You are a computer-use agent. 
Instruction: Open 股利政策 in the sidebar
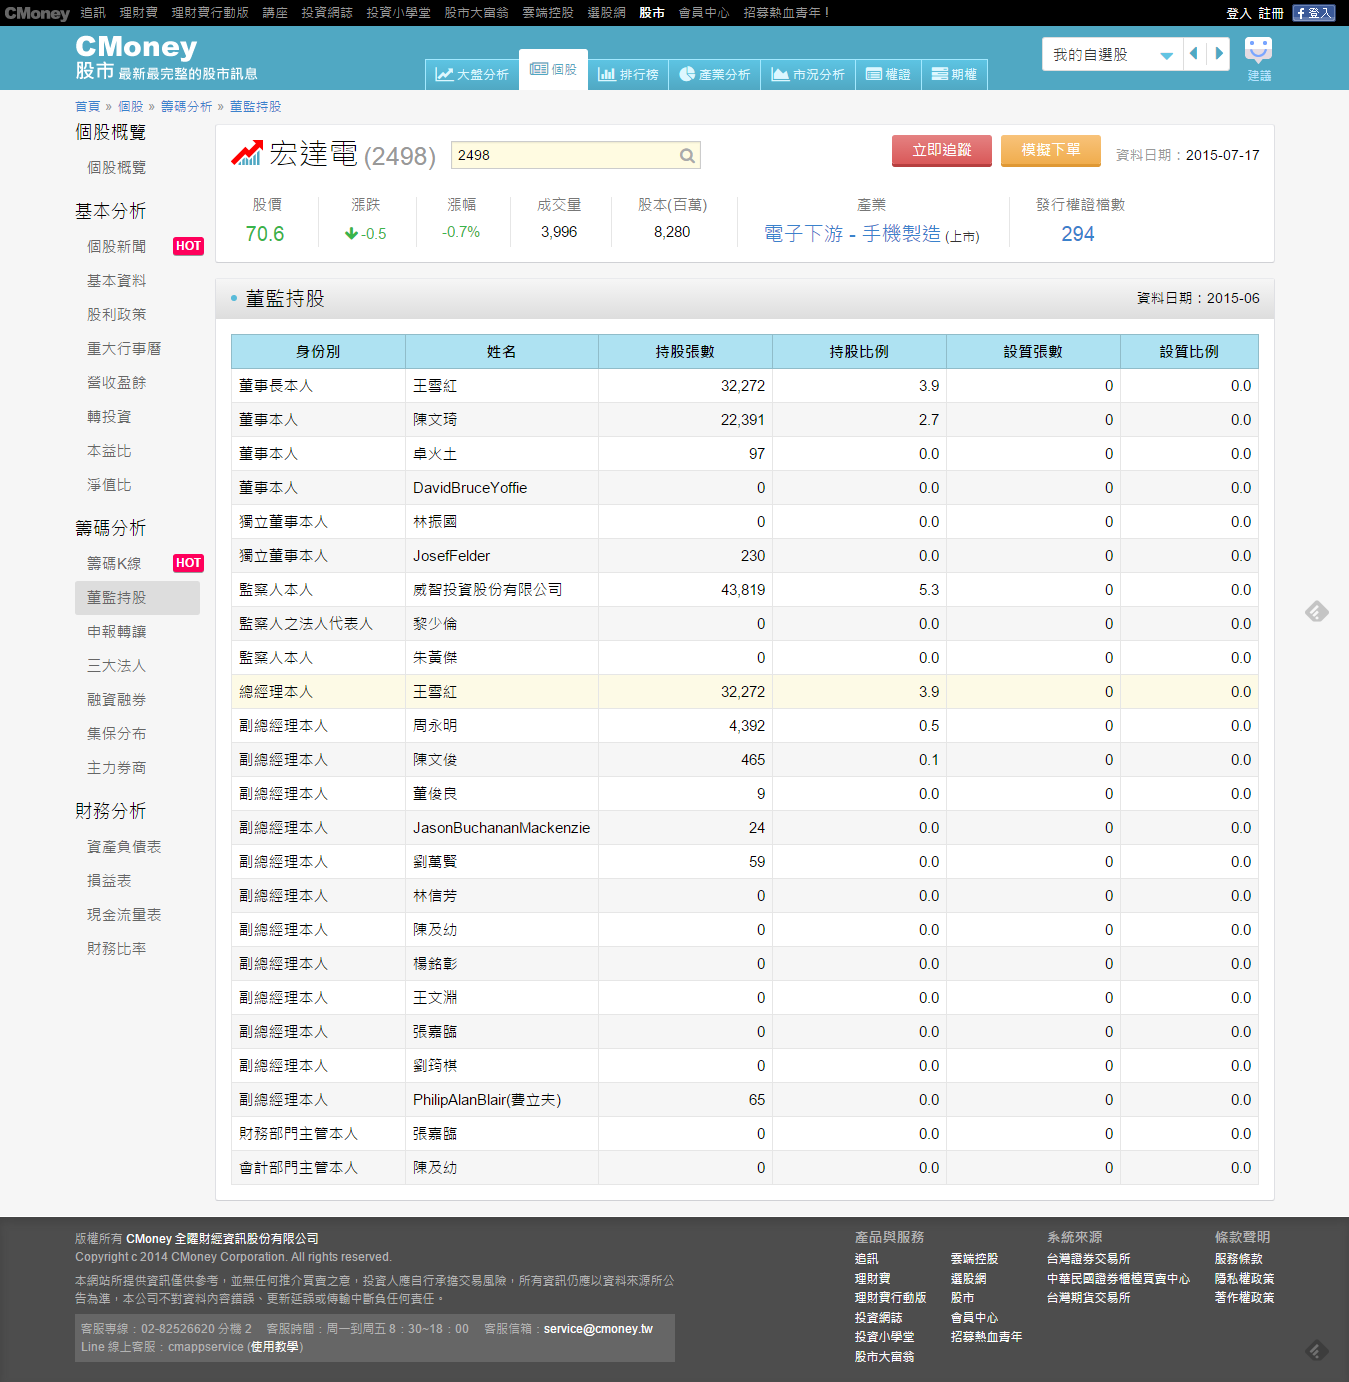(x=116, y=314)
